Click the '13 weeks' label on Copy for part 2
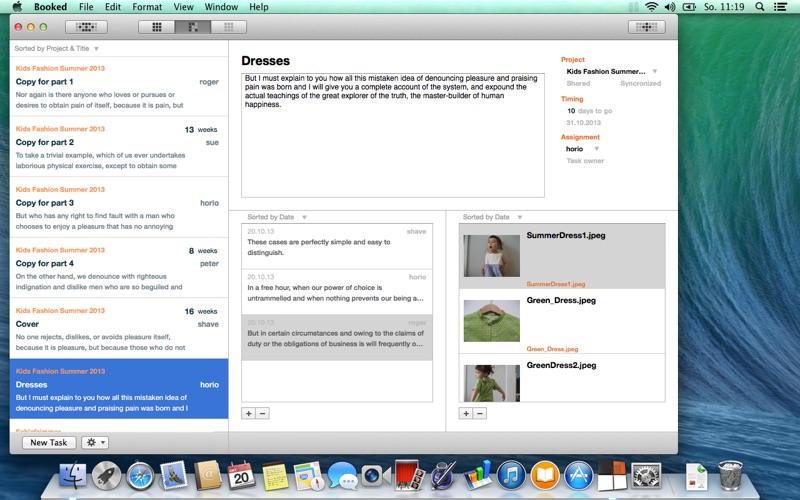The height and width of the screenshot is (500, 800). [x=201, y=130]
